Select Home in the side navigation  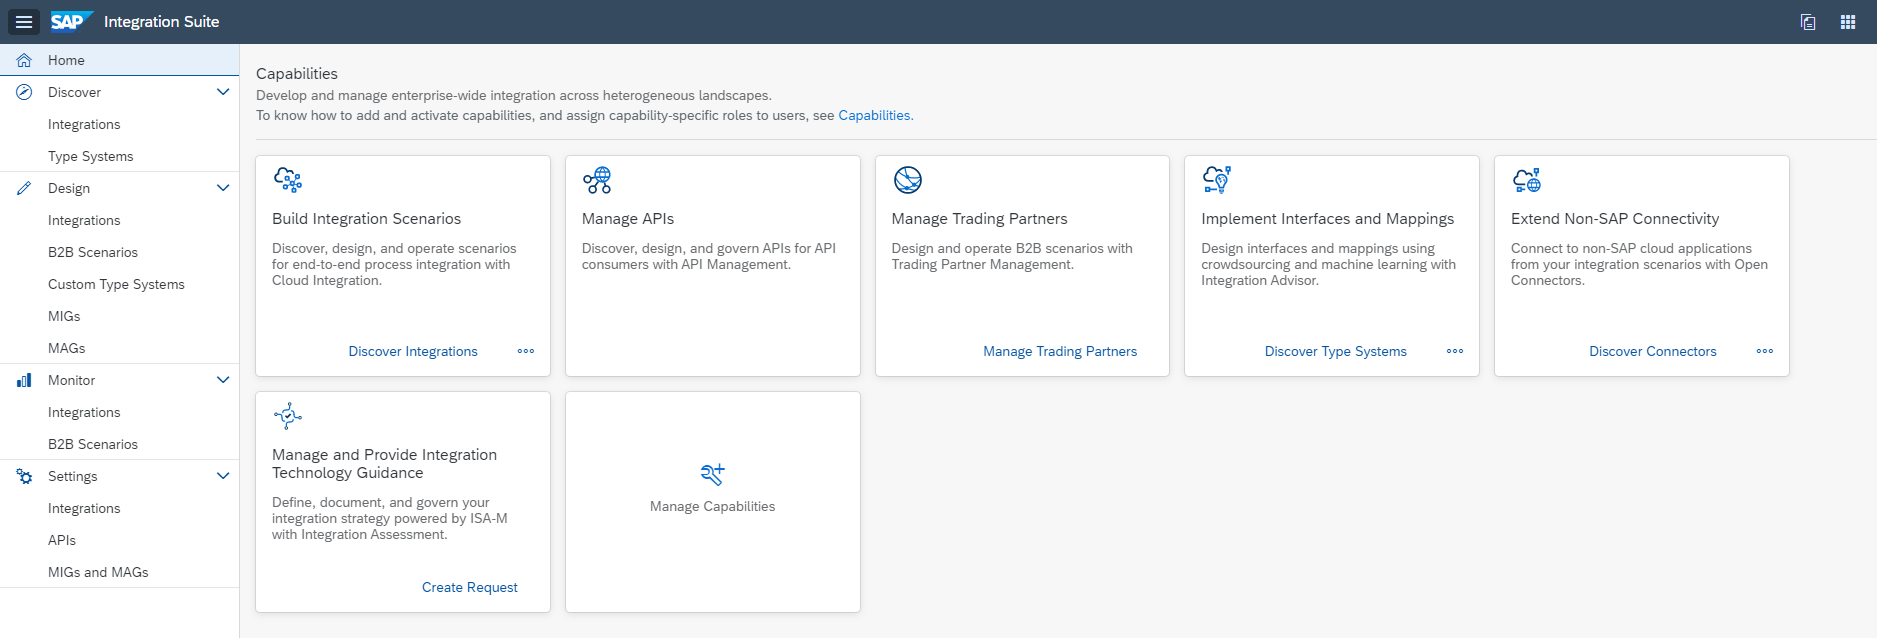(120, 60)
